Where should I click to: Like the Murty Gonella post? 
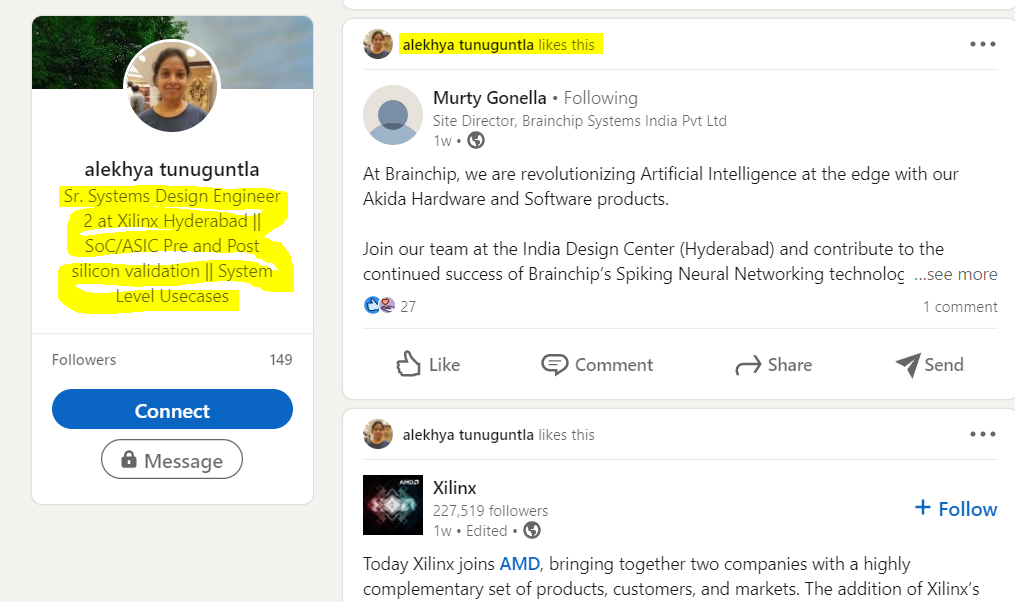(x=428, y=364)
